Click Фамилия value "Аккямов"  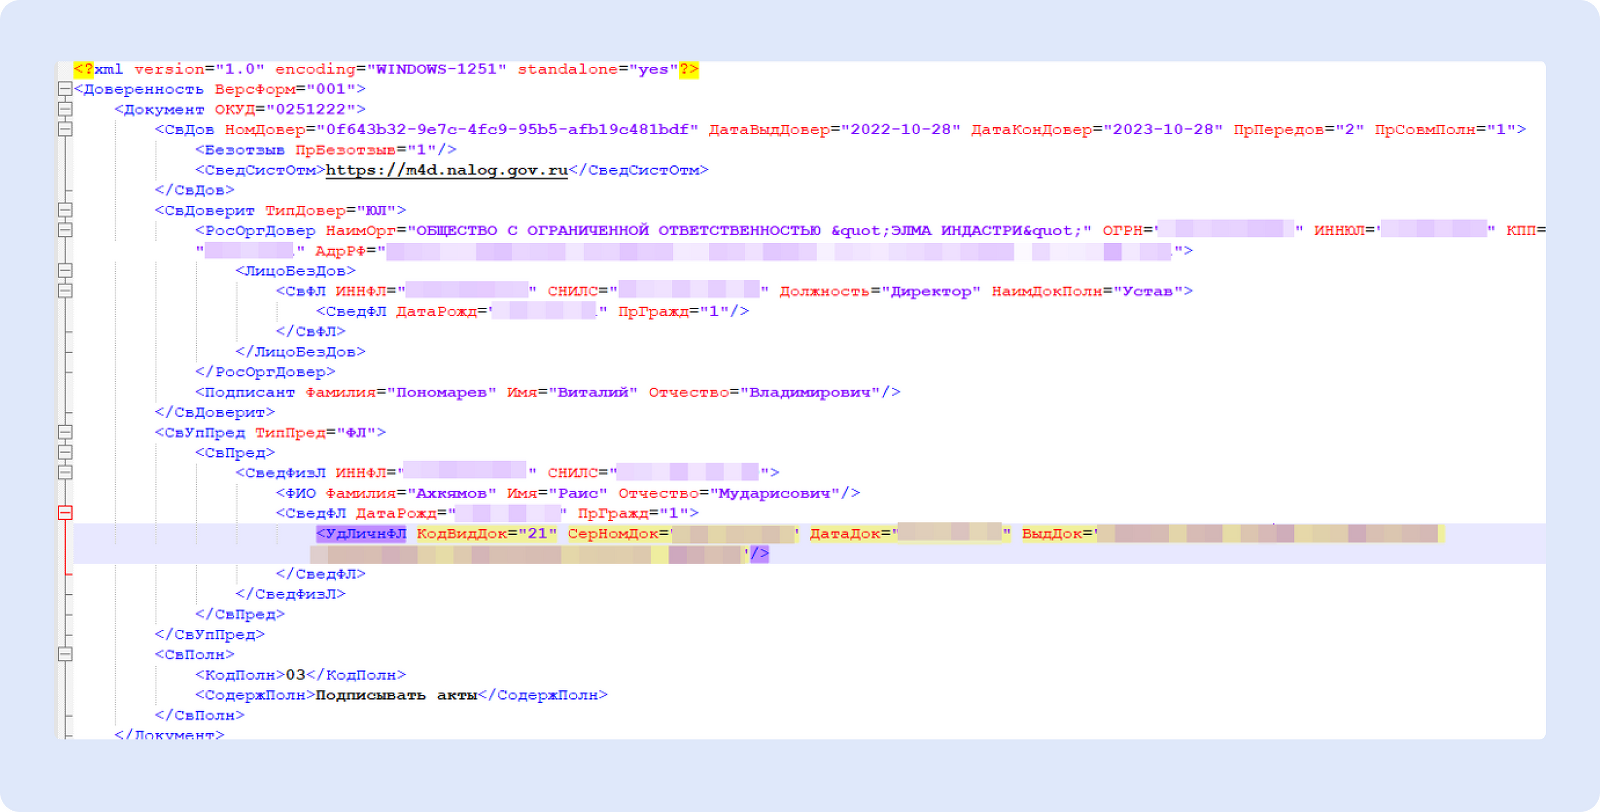(x=452, y=493)
